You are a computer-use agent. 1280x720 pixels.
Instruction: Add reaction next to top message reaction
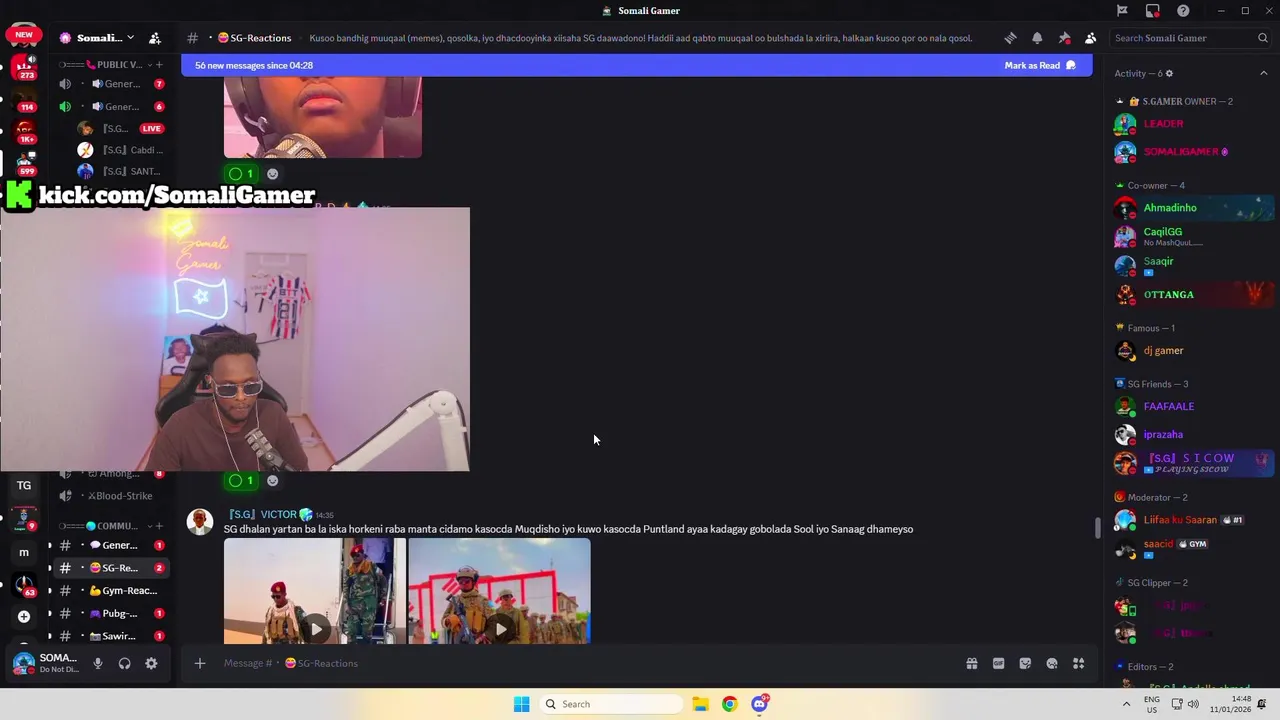pos(272,174)
